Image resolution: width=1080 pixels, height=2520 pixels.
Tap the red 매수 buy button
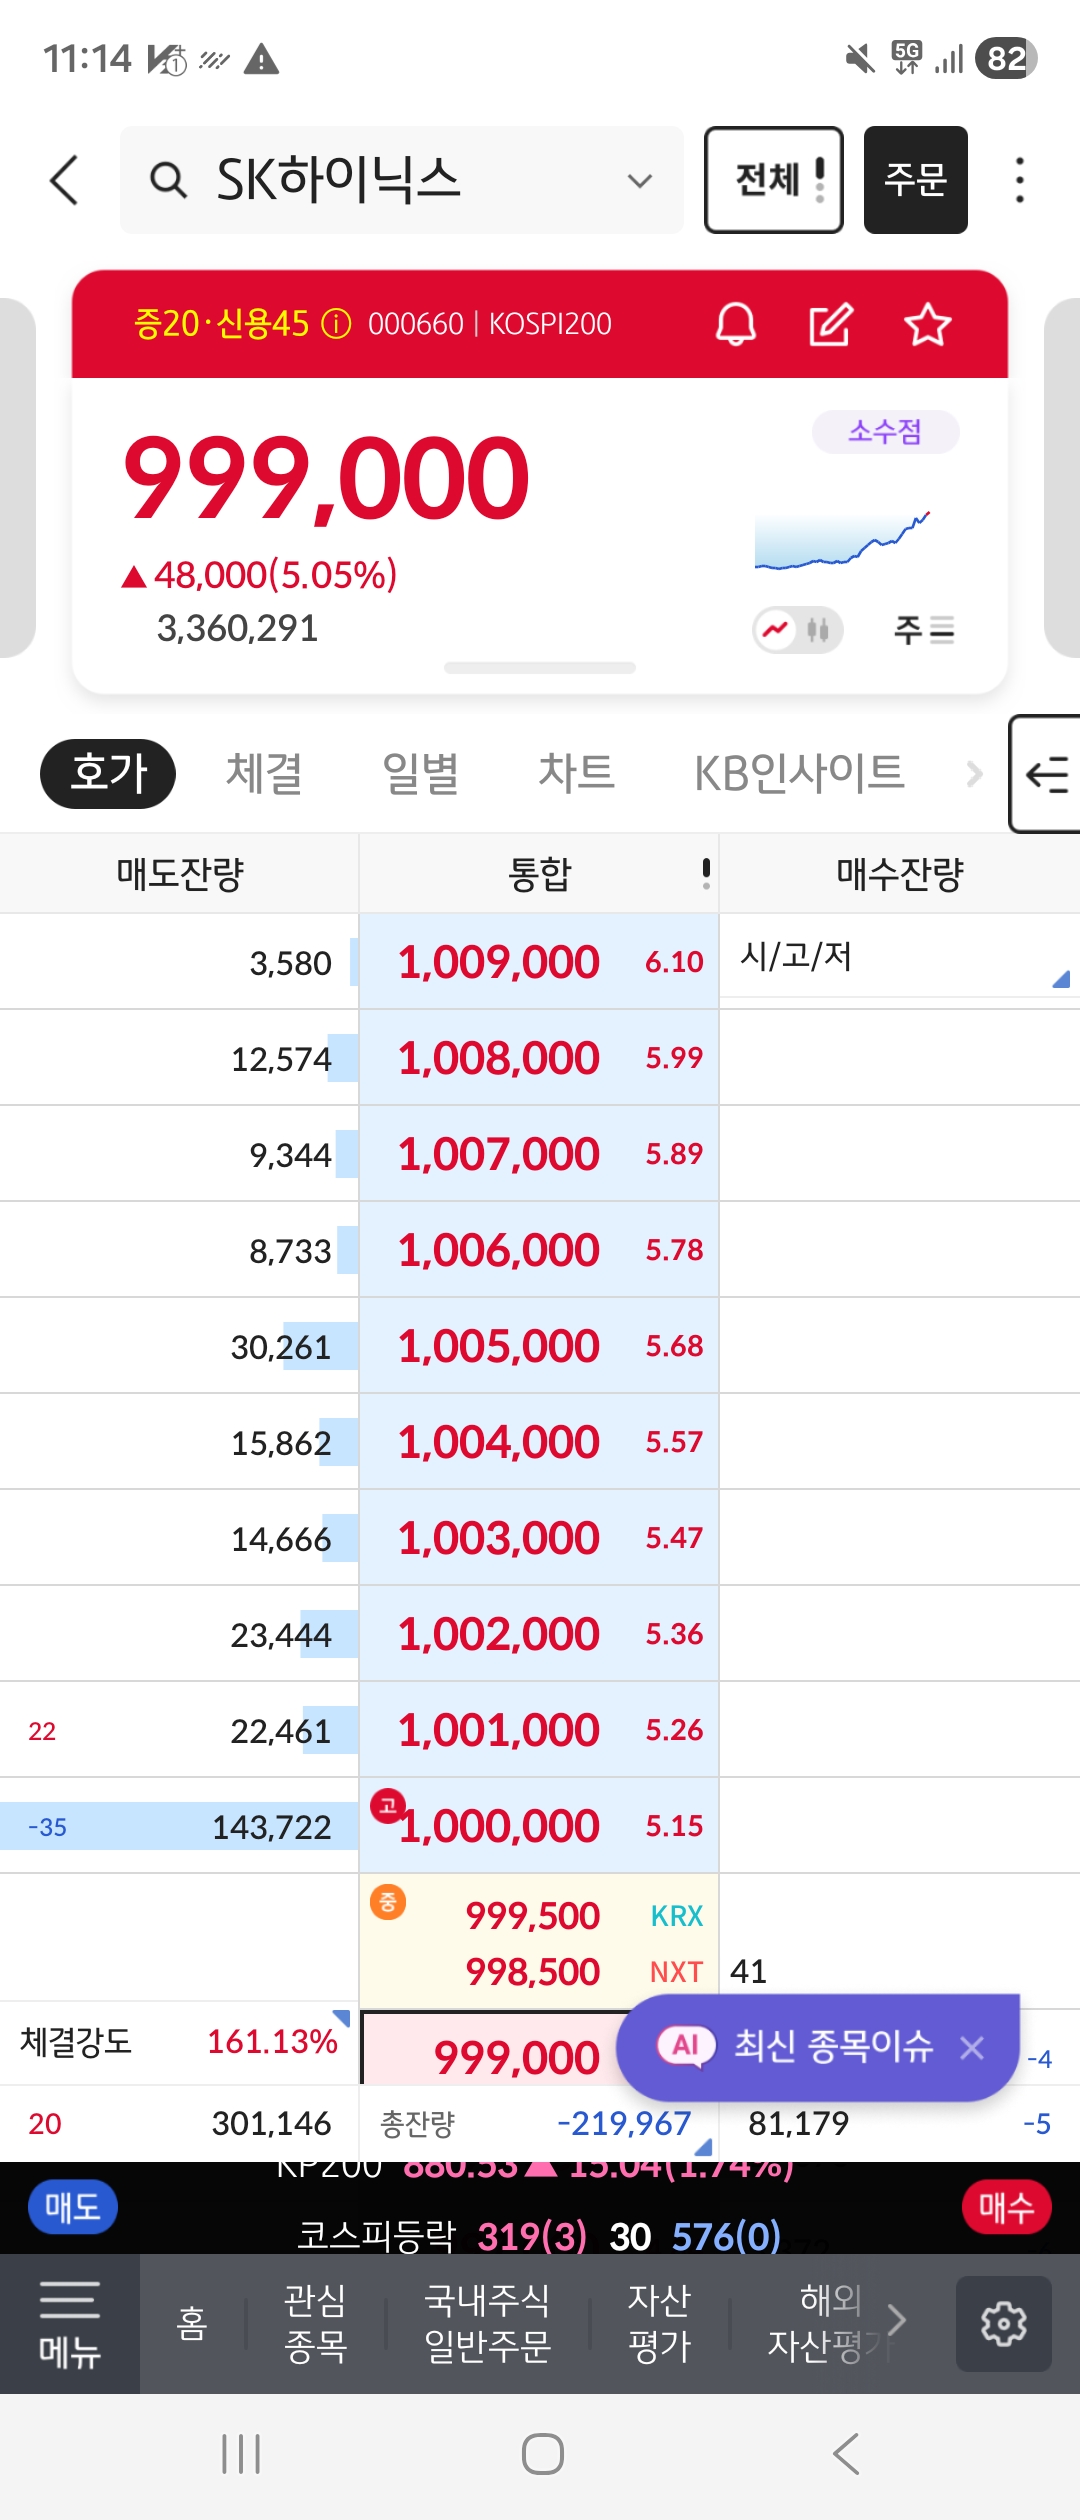click(x=1006, y=2207)
